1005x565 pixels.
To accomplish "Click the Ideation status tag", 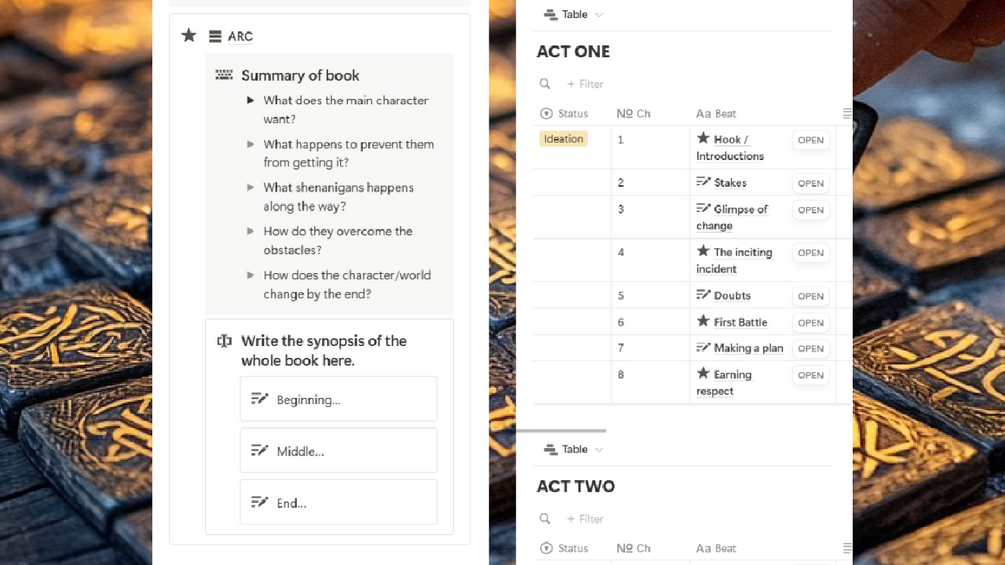I will point(563,139).
